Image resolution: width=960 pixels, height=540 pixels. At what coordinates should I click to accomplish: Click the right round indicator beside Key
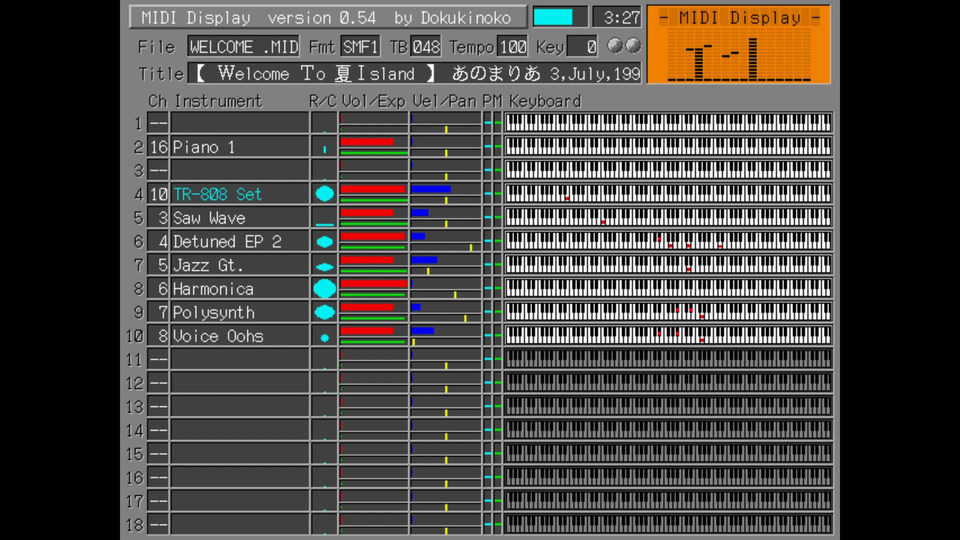[632, 46]
